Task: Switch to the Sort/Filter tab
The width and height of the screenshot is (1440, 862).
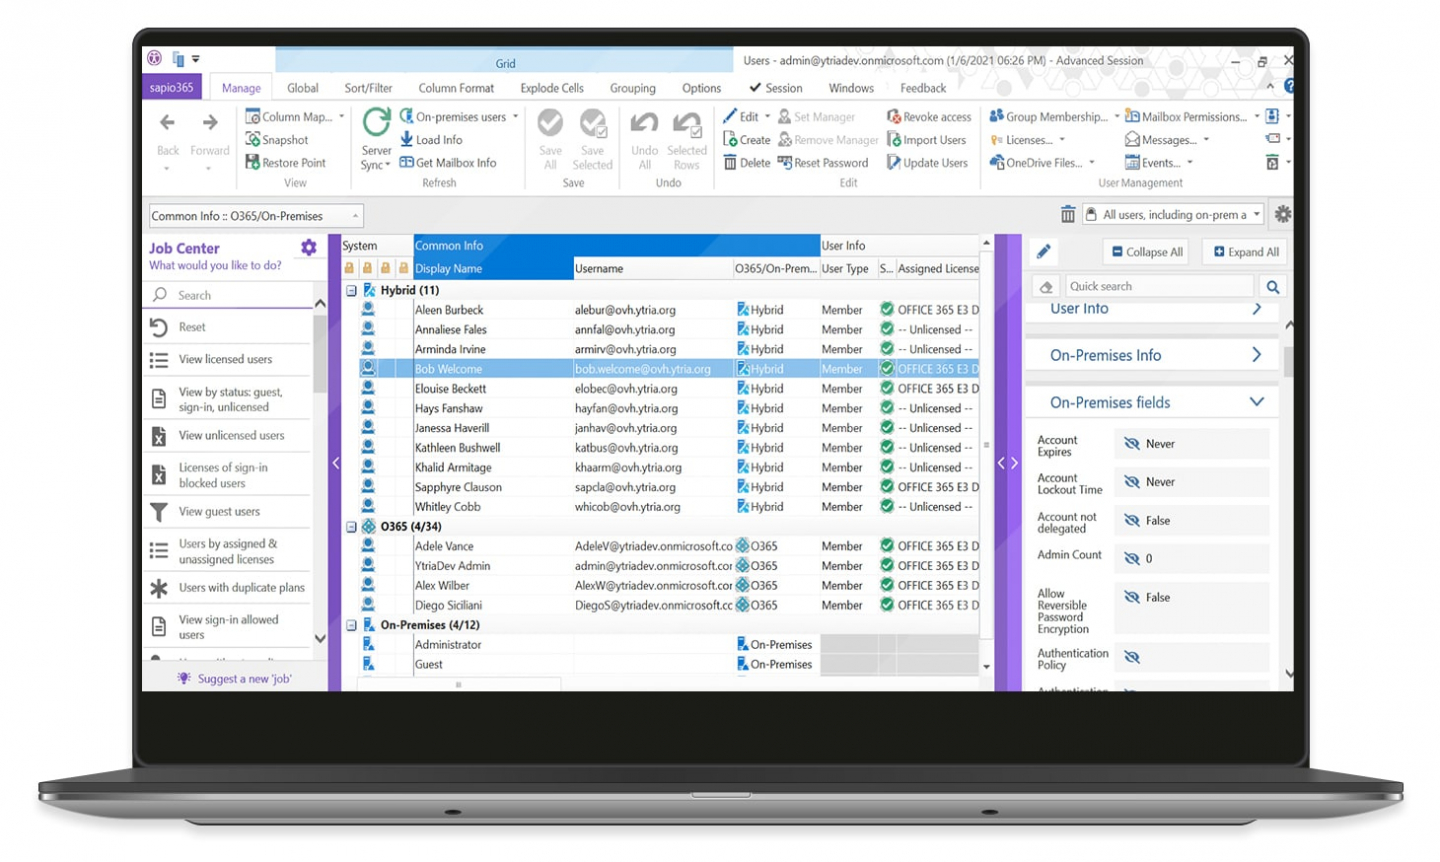Action: pyautogui.click(x=368, y=88)
